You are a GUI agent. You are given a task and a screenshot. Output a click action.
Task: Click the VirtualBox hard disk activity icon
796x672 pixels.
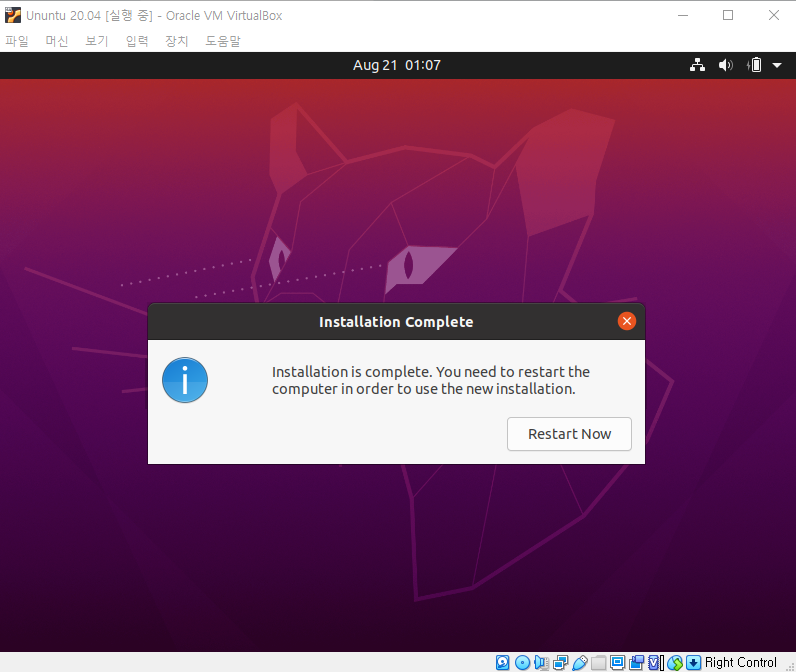pos(503,662)
